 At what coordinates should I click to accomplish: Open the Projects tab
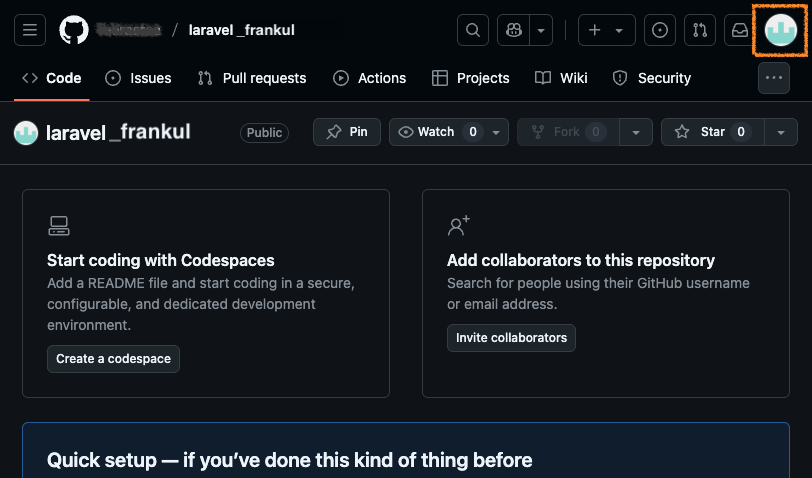pos(471,78)
